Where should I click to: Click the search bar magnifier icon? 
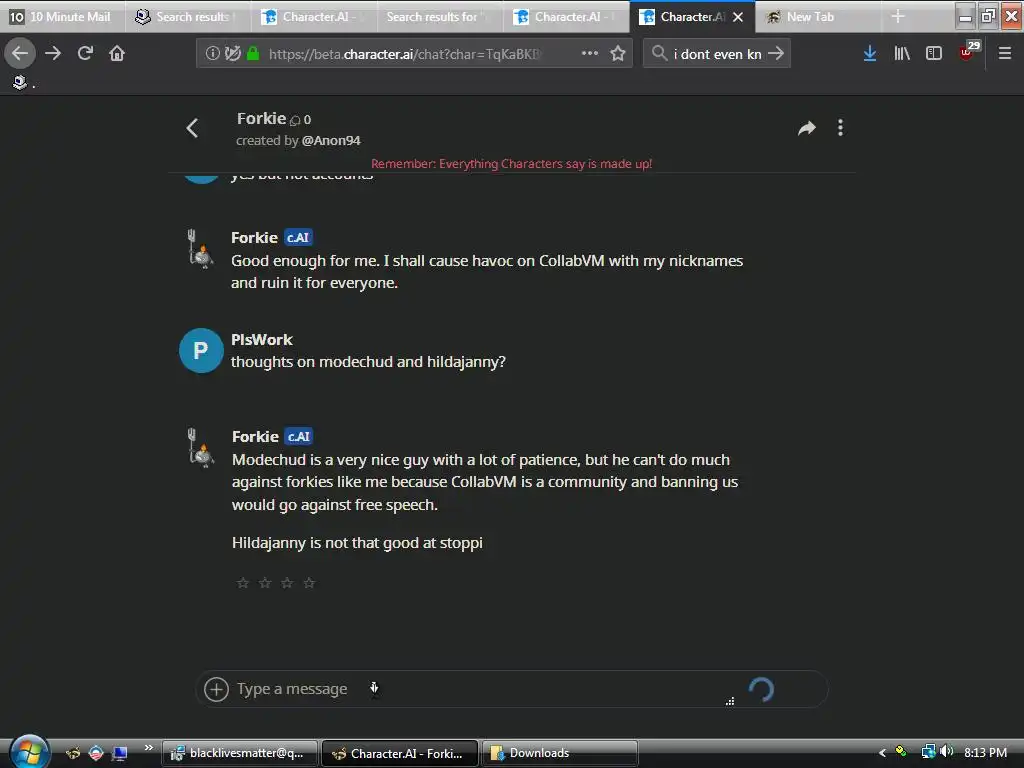[x=660, y=54]
